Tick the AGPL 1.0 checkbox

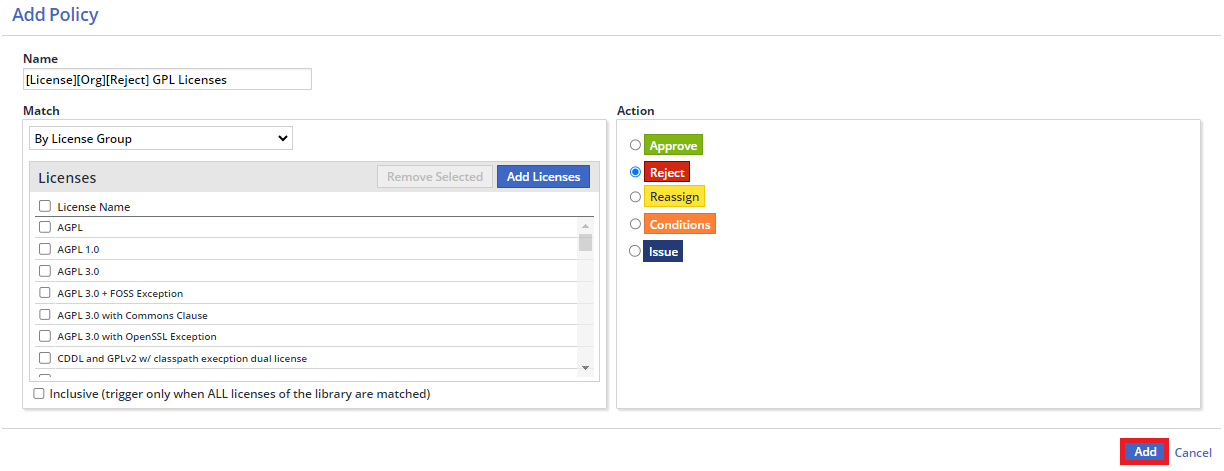[x=45, y=249]
